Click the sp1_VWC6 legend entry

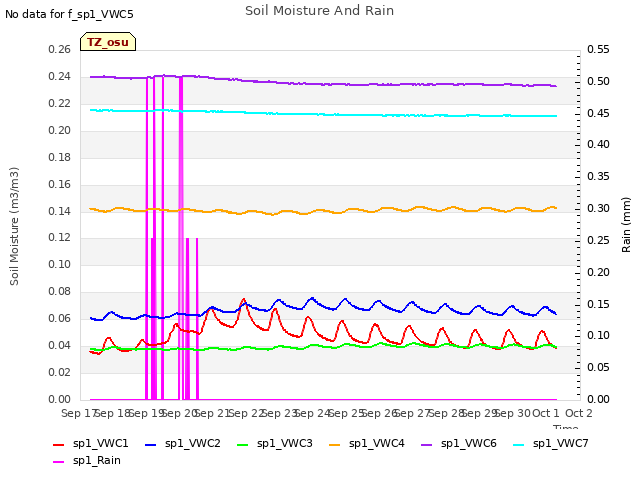pyautogui.click(x=459, y=443)
